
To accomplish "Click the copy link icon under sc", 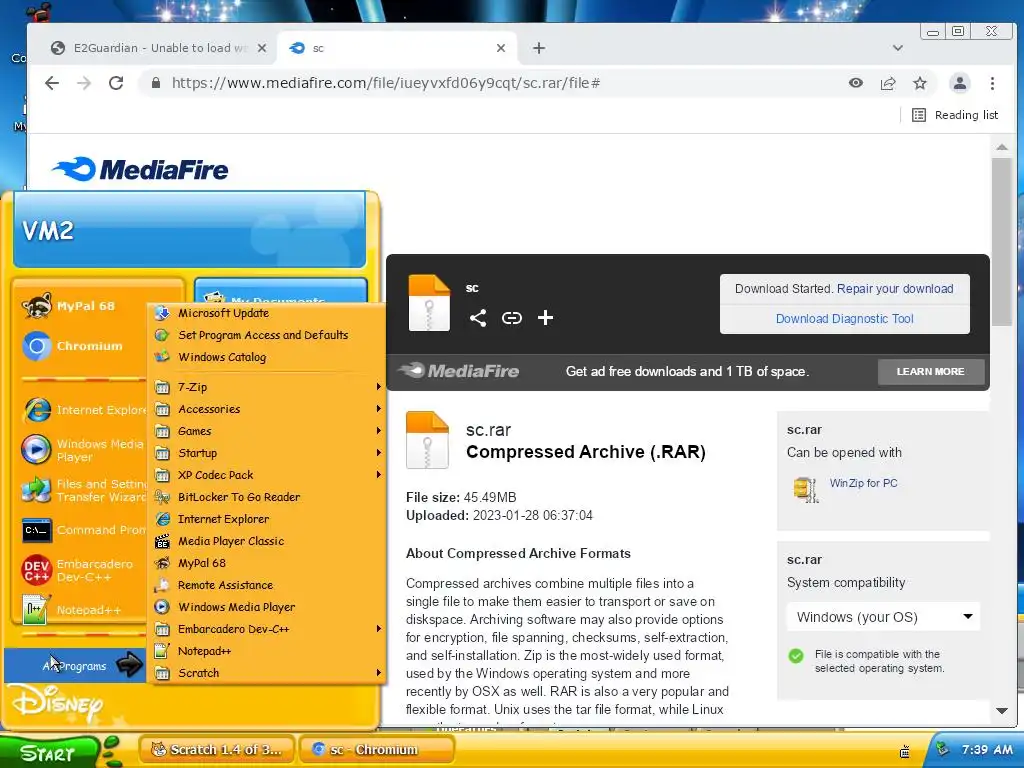I will [511, 318].
